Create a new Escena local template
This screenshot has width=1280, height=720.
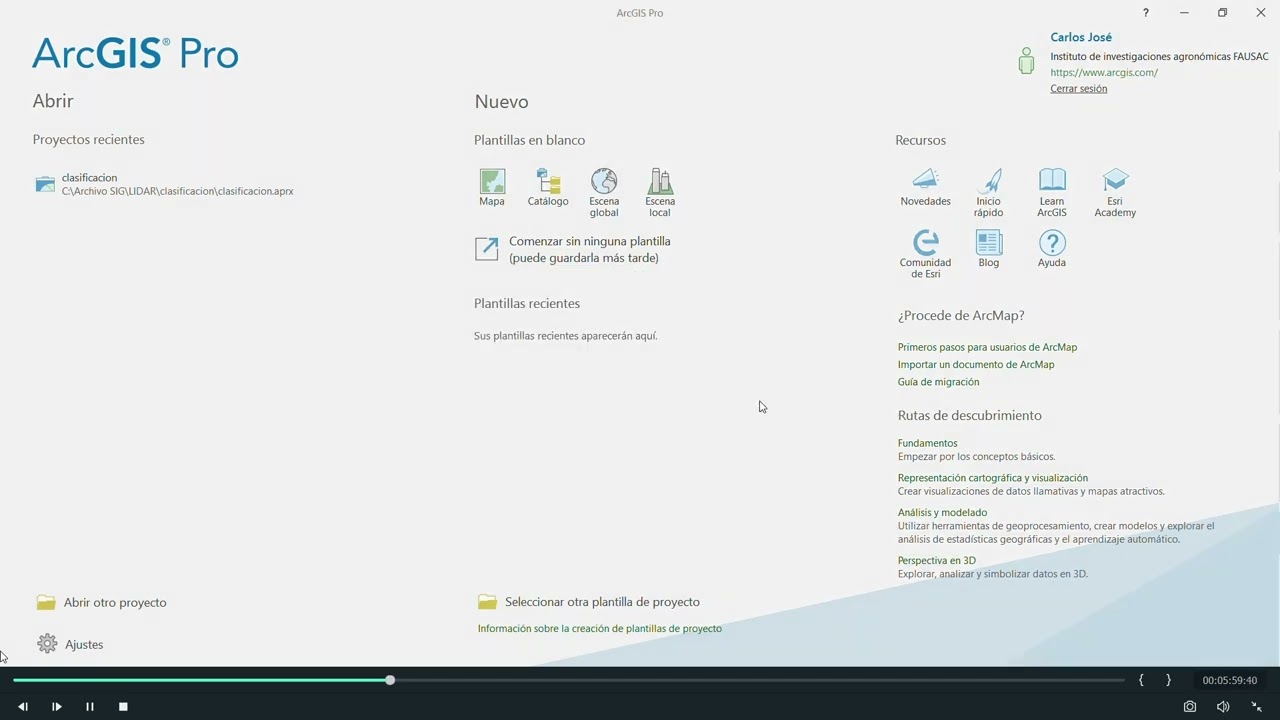(x=660, y=192)
